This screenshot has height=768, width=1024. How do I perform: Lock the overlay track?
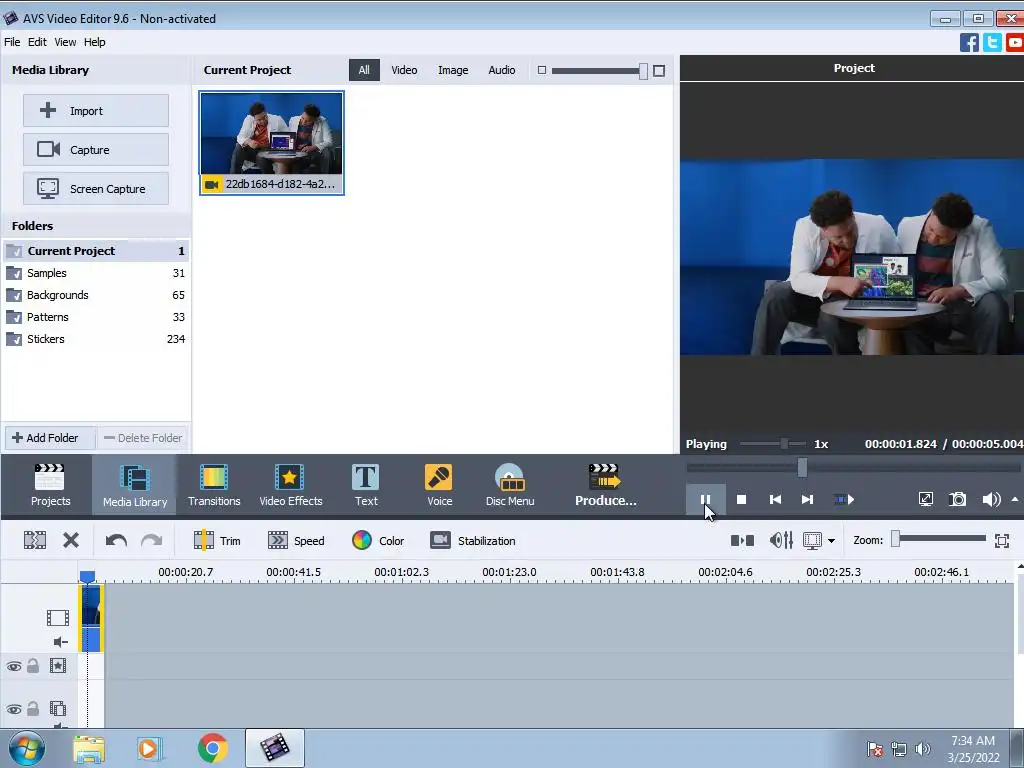33,709
